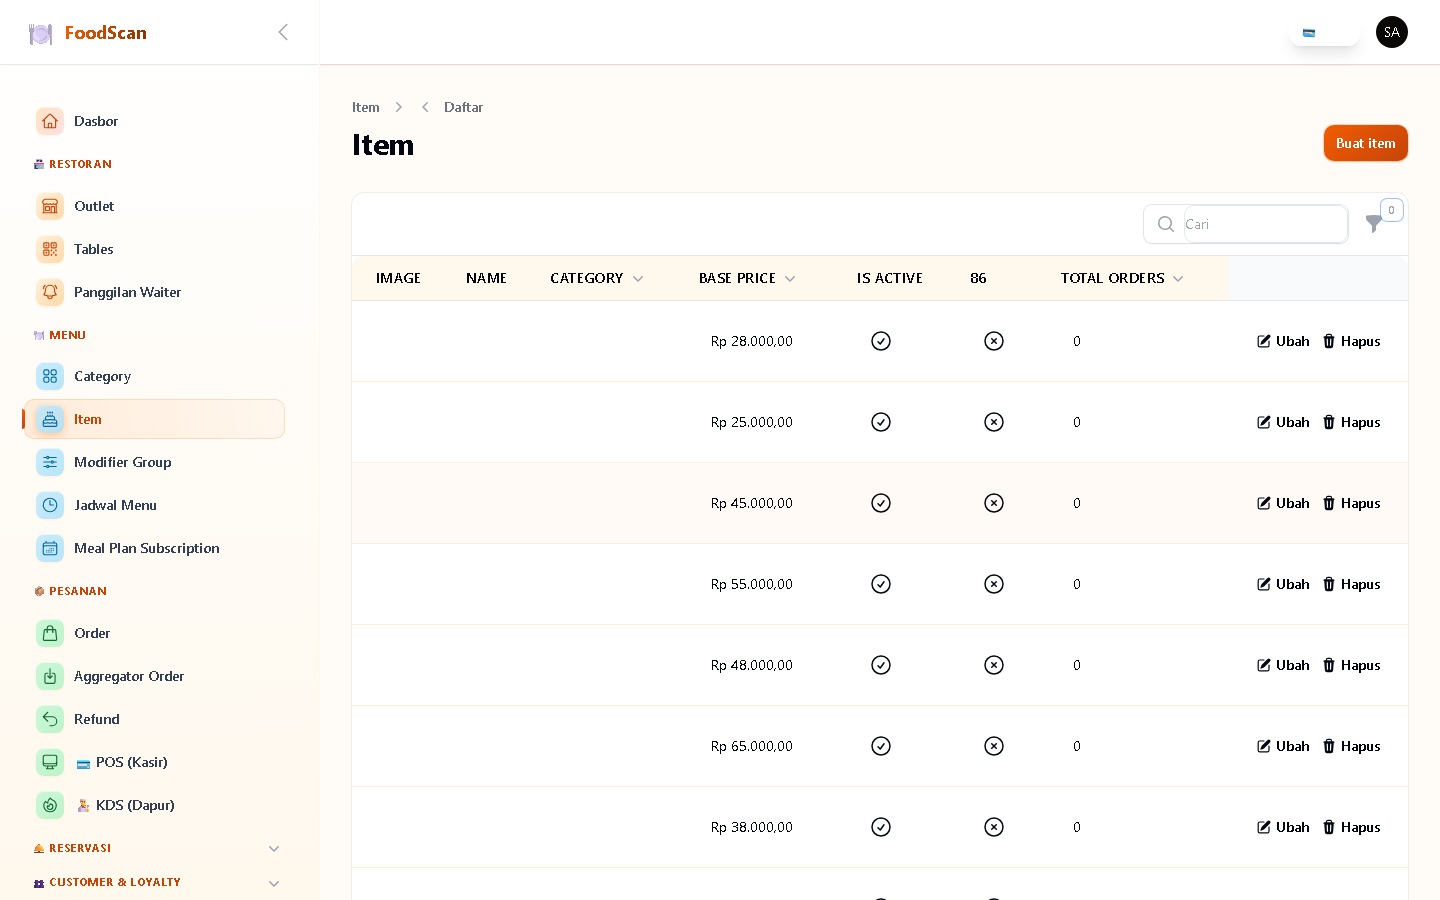The width and height of the screenshot is (1440, 900).
Task: Sort by the TOTAL ORDERS column chevron
Action: click(x=1178, y=279)
